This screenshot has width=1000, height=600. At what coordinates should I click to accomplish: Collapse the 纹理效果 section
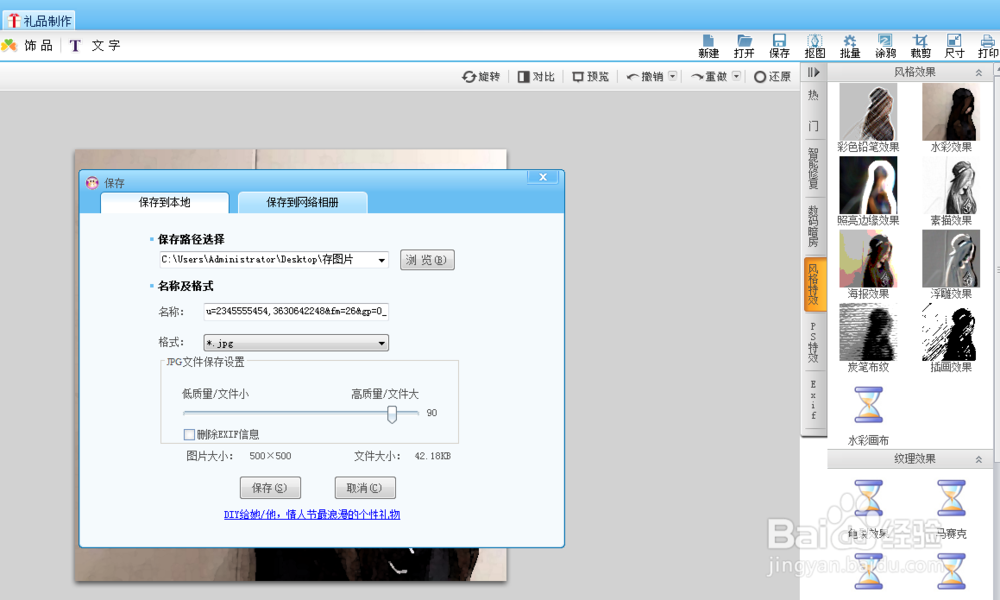pos(978,459)
